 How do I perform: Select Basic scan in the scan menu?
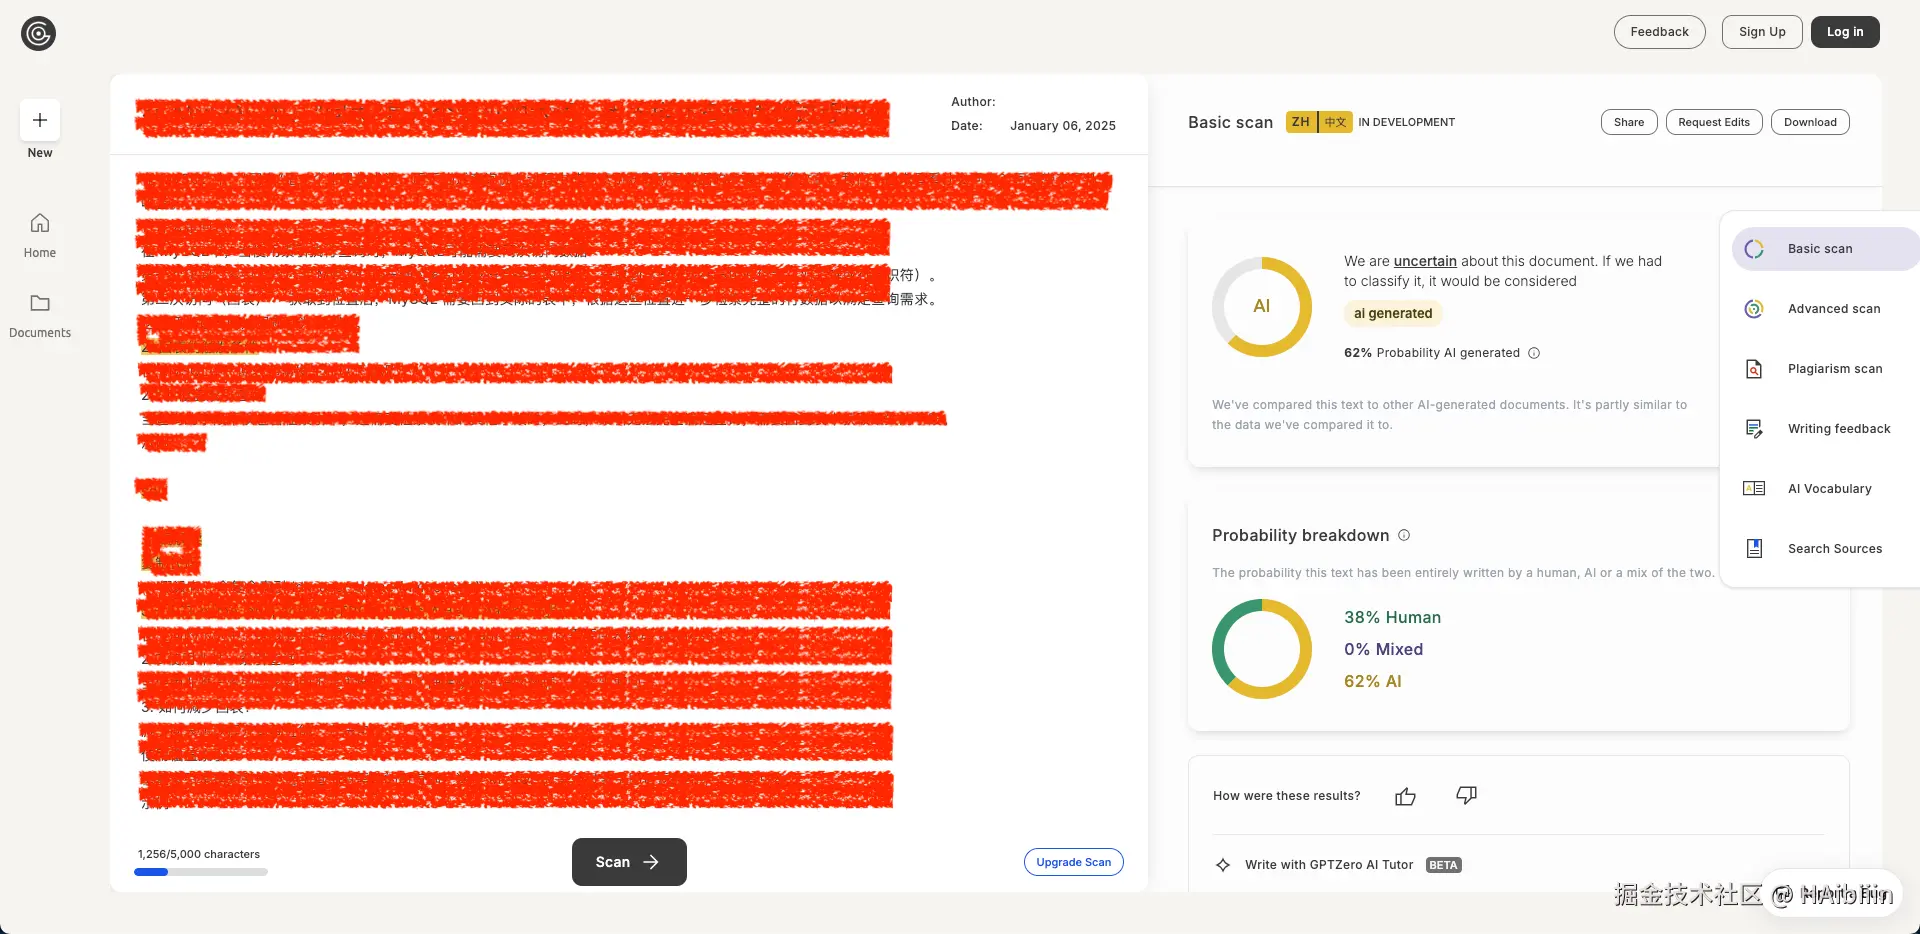(1819, 249)
